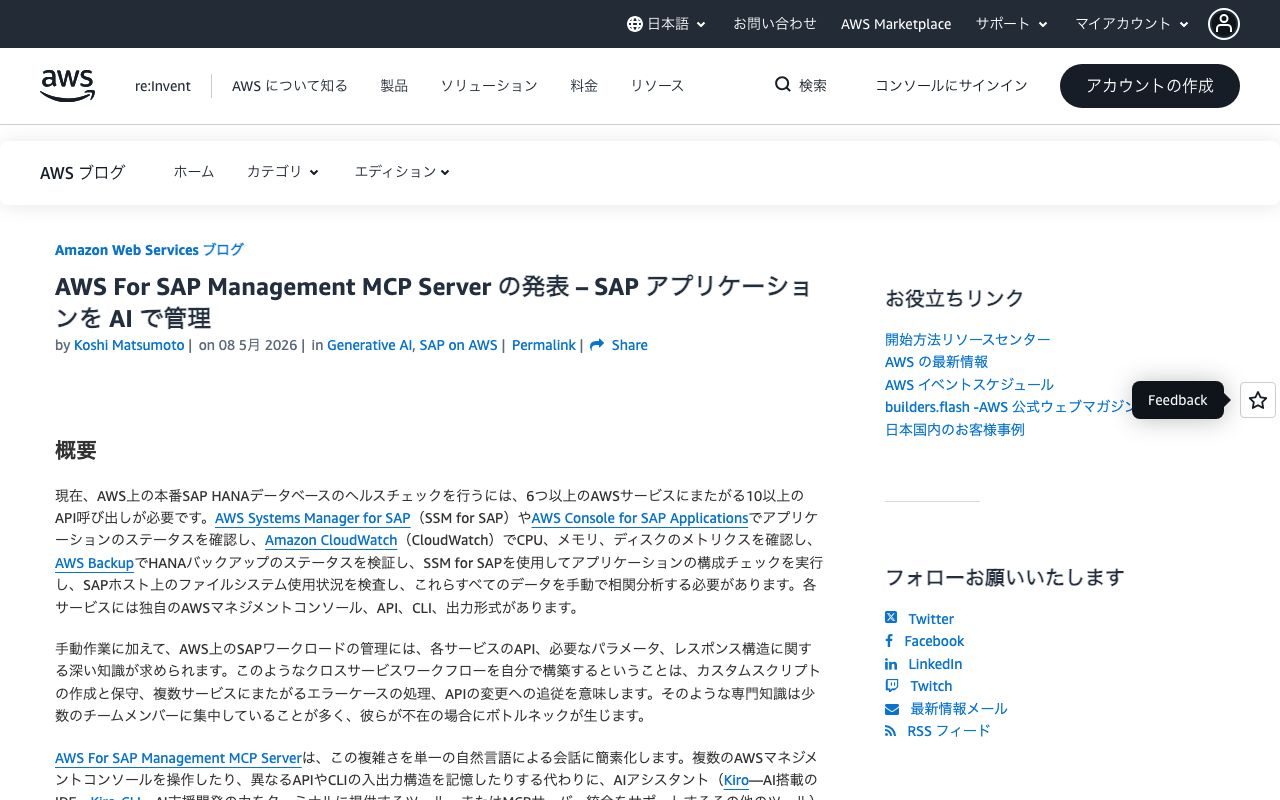Open the user profile icon
Viewport: 1280px width, 800px height.
(1223, 24)
